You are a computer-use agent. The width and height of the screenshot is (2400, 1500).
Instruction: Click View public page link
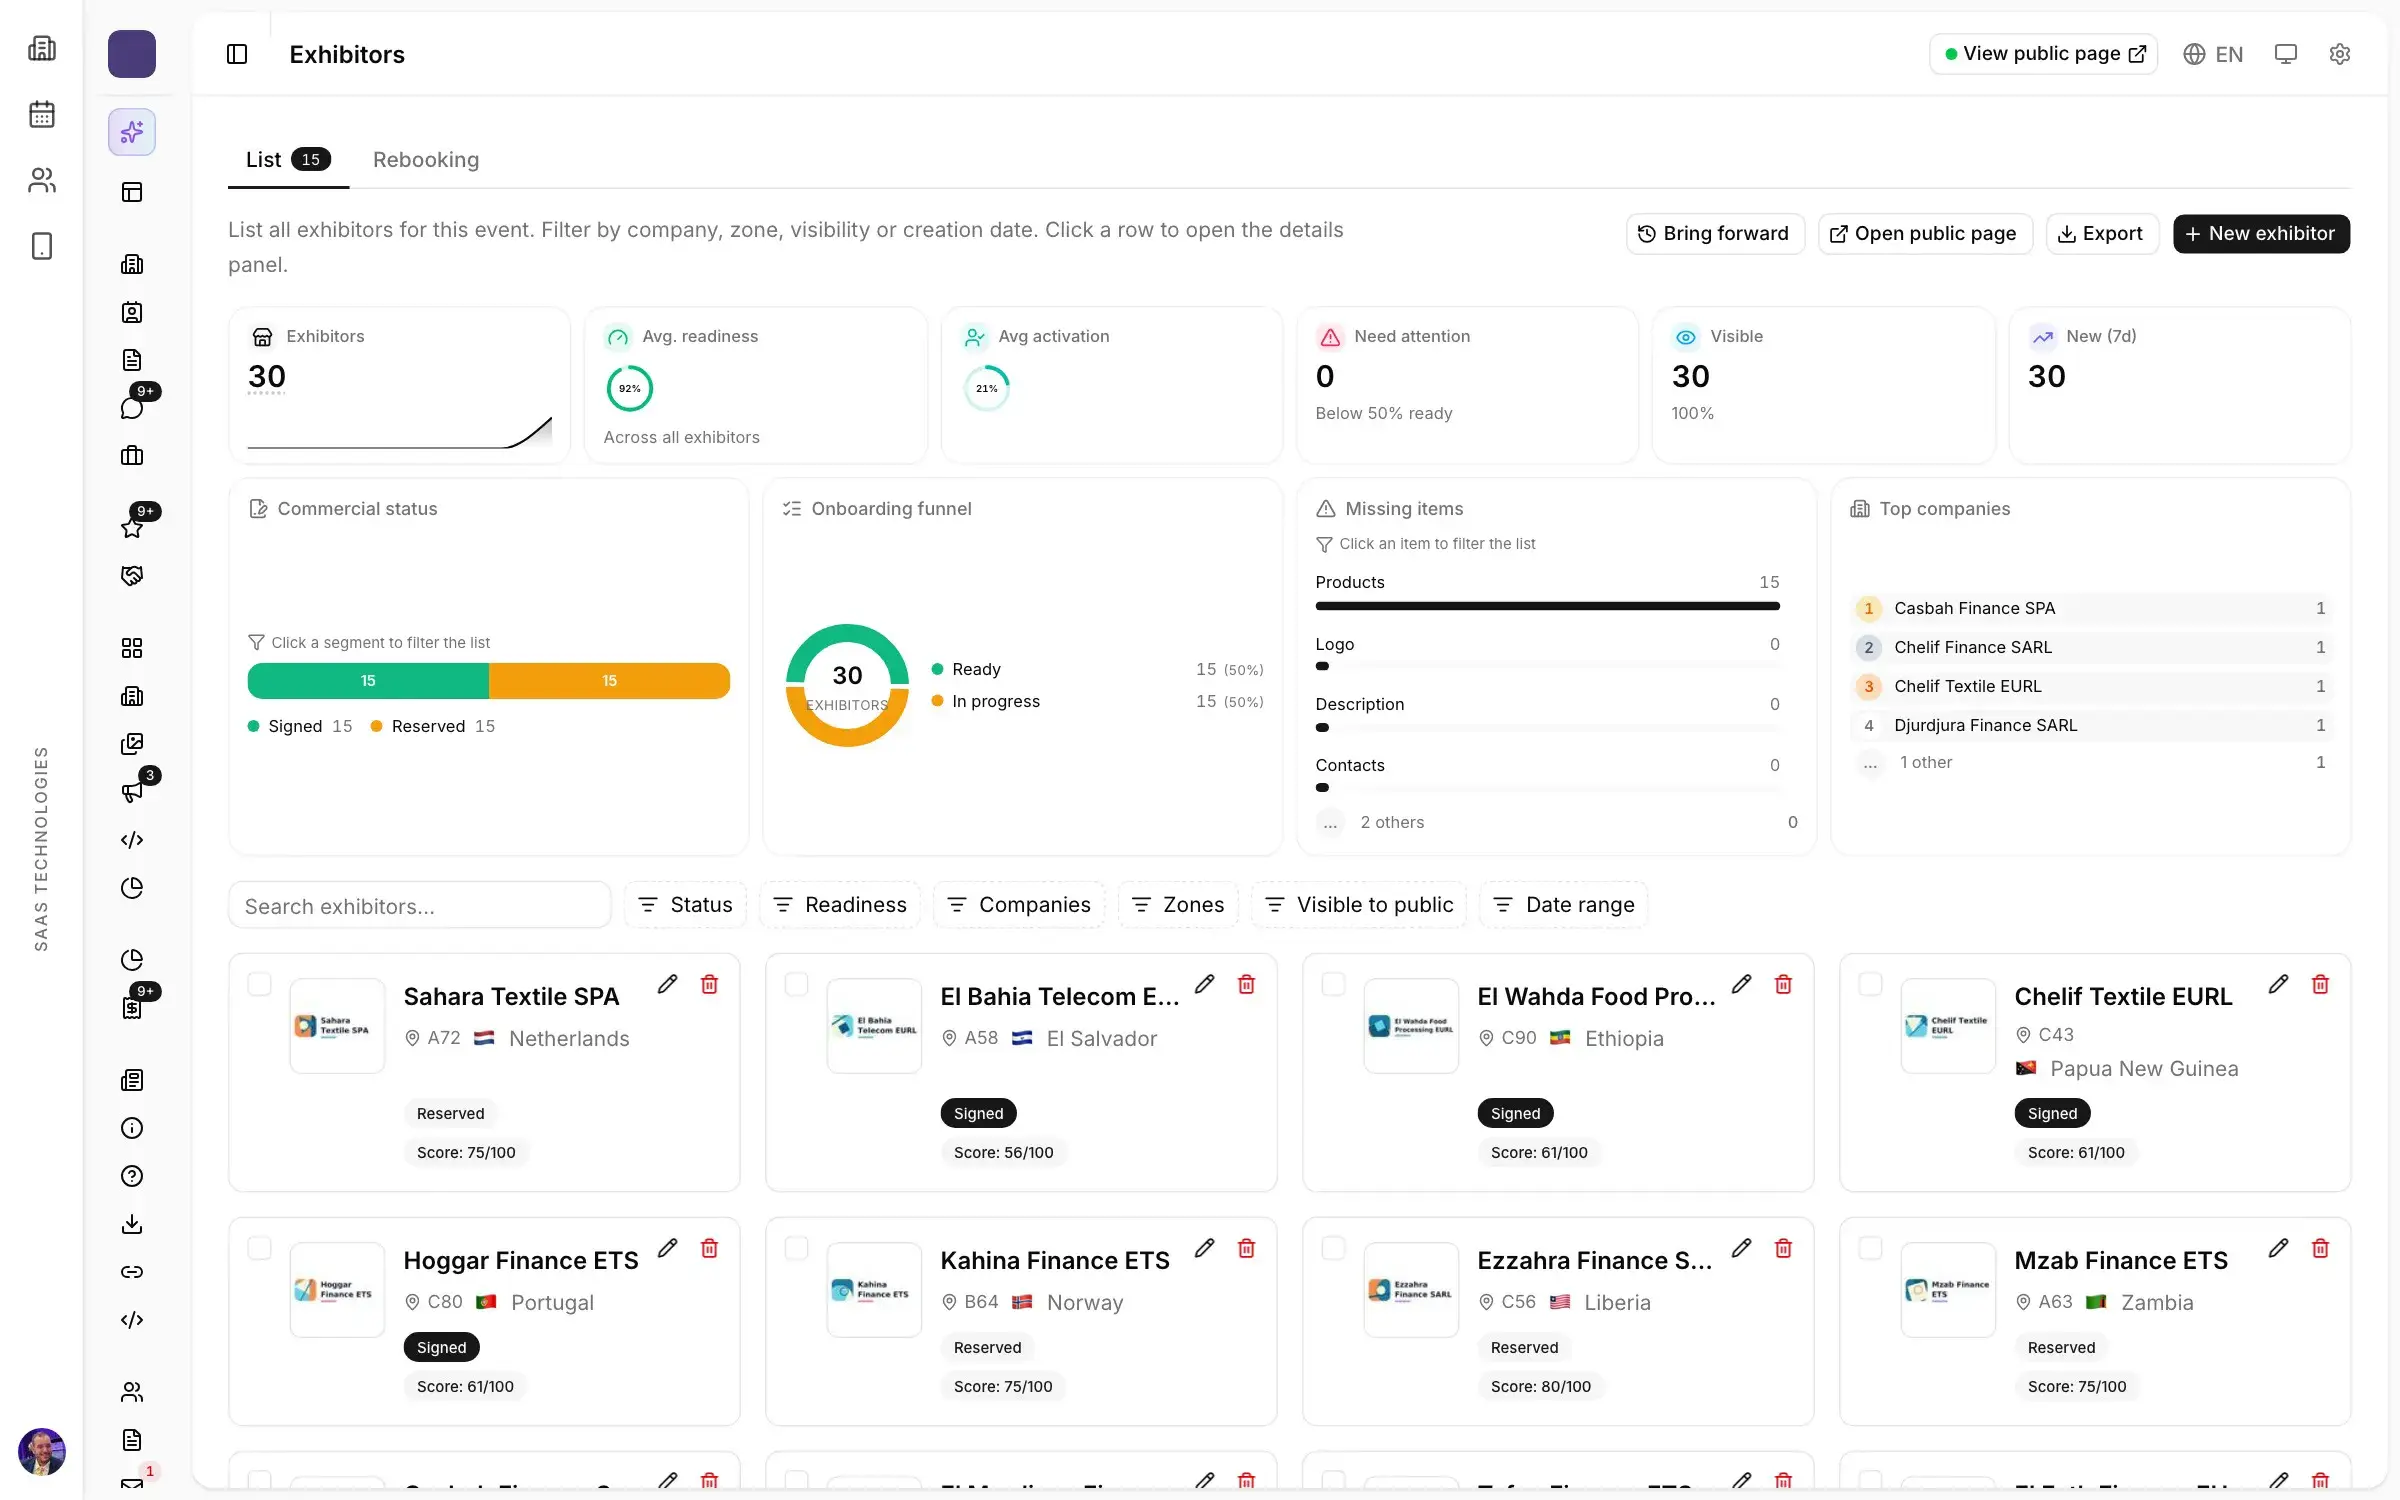point(2042,54)
